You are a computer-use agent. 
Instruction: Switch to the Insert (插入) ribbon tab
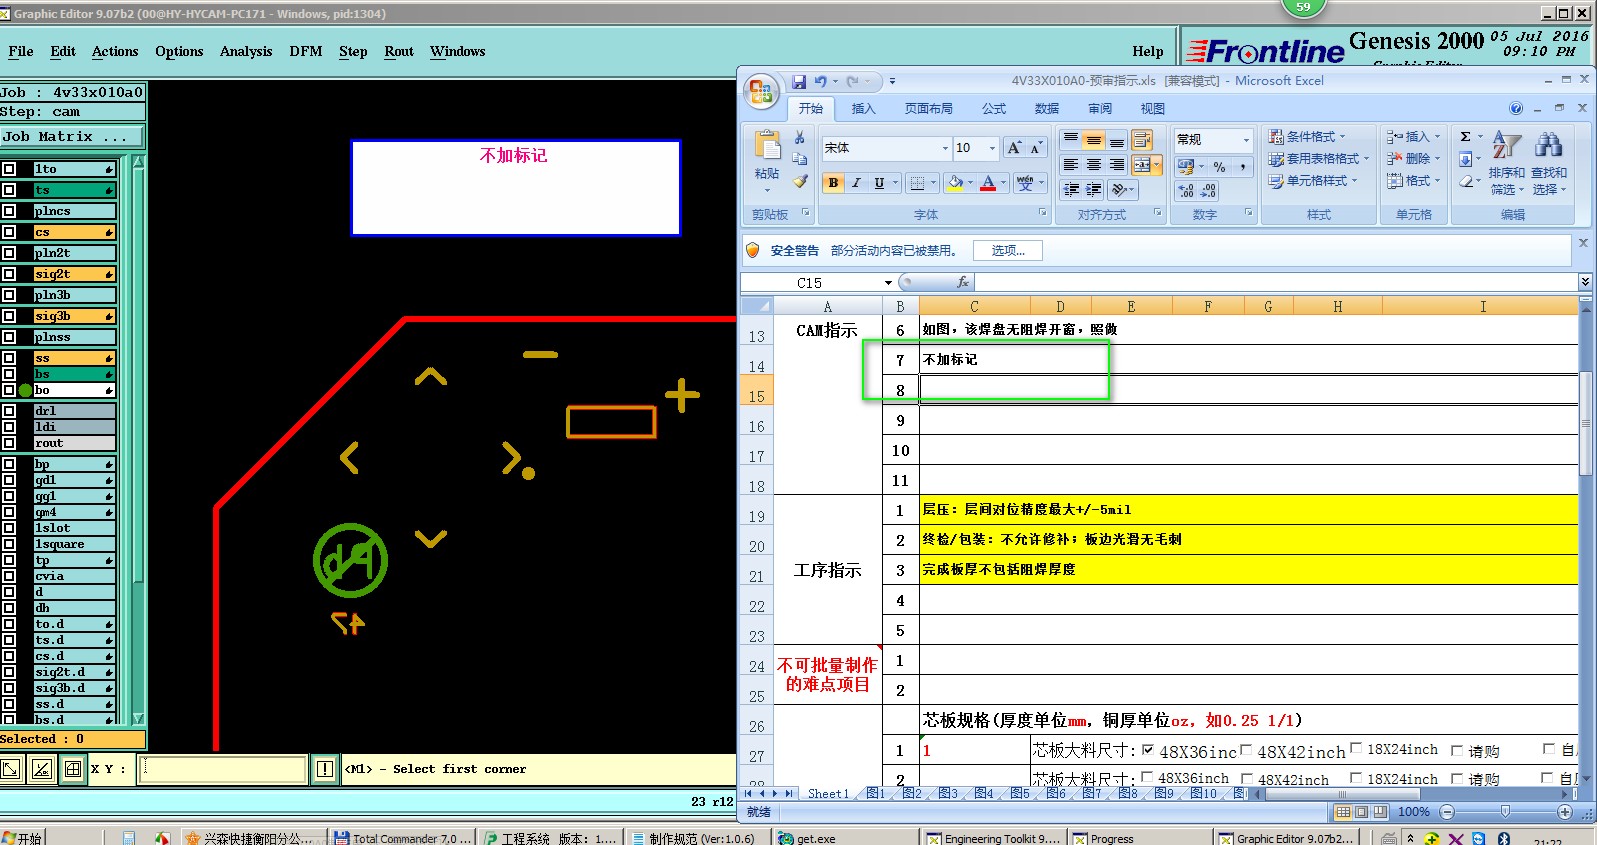pos(863,109)
